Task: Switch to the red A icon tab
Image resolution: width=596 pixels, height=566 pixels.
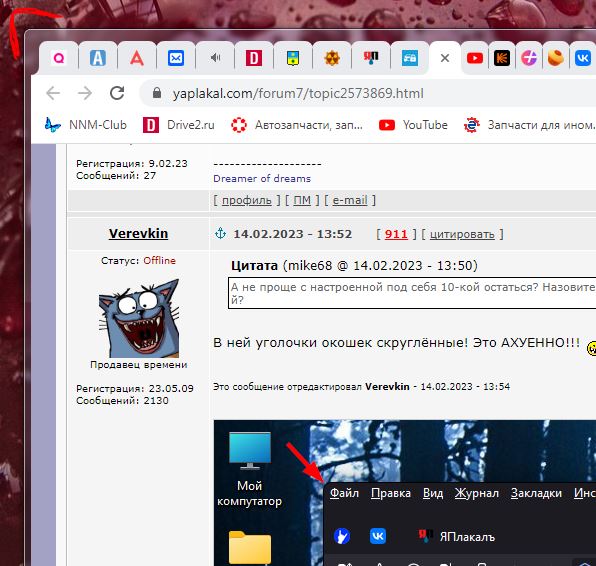Action: [x=137, y=58]
